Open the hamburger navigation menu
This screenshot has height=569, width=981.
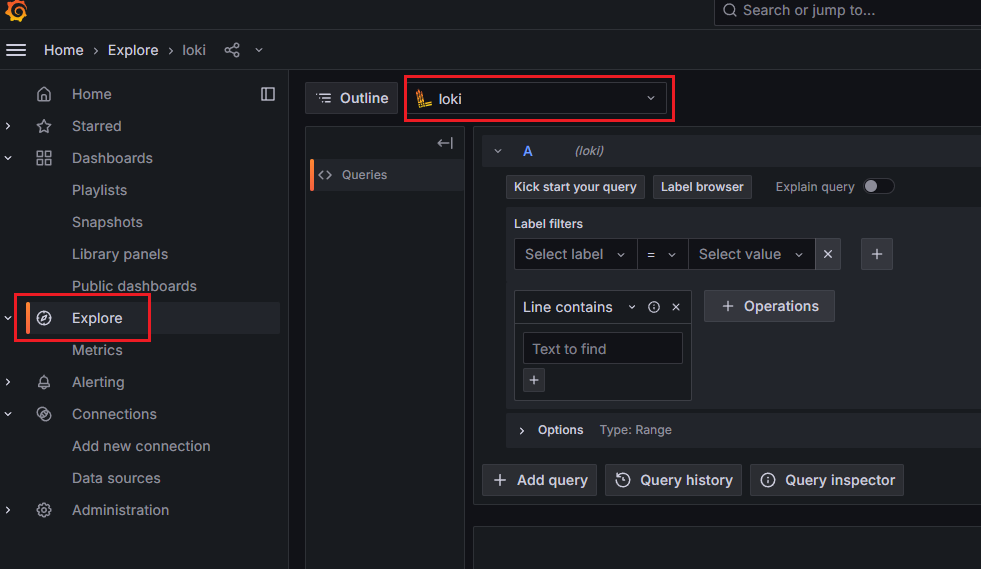pyautogui.click(x=16, y=50)
